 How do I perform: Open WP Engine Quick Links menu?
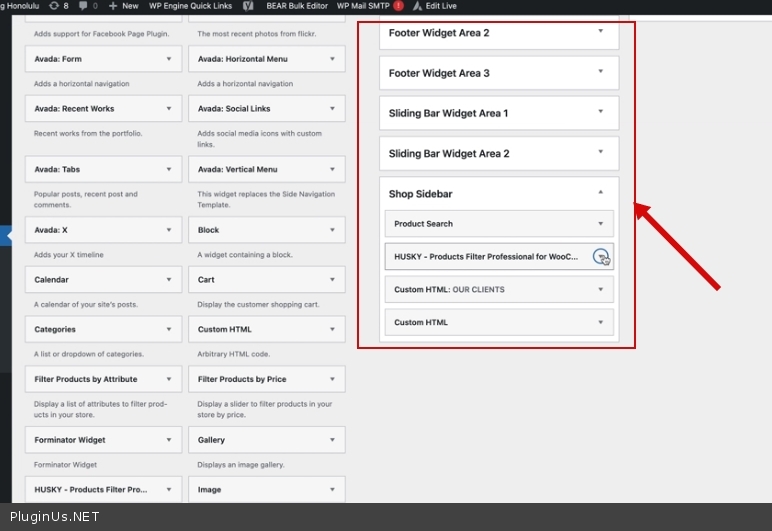(x=190, y=6)
